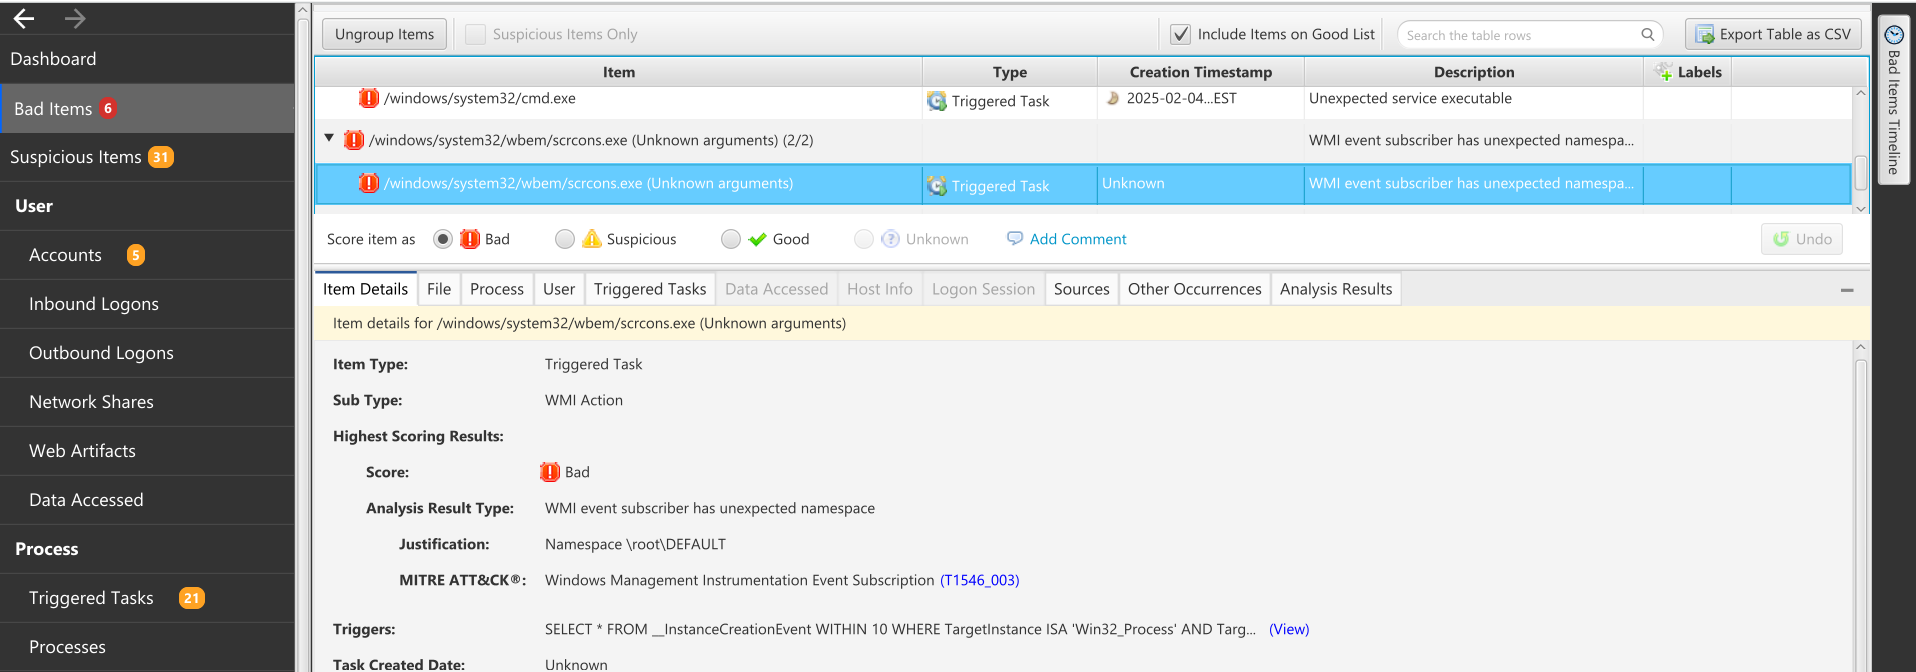Switch to the User tab

click(559, 289)
